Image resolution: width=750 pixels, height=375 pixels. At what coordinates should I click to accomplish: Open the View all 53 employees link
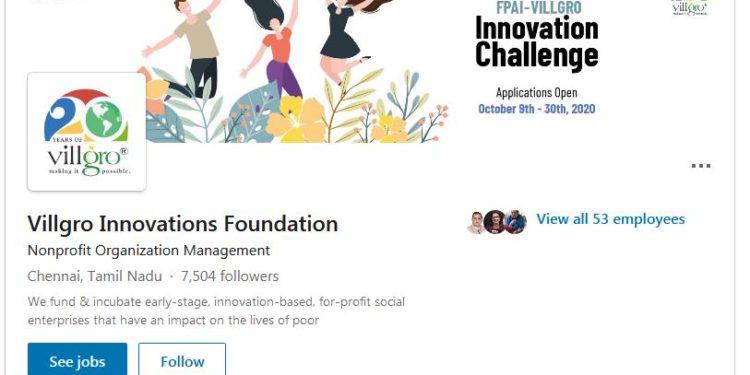(610, 220)
